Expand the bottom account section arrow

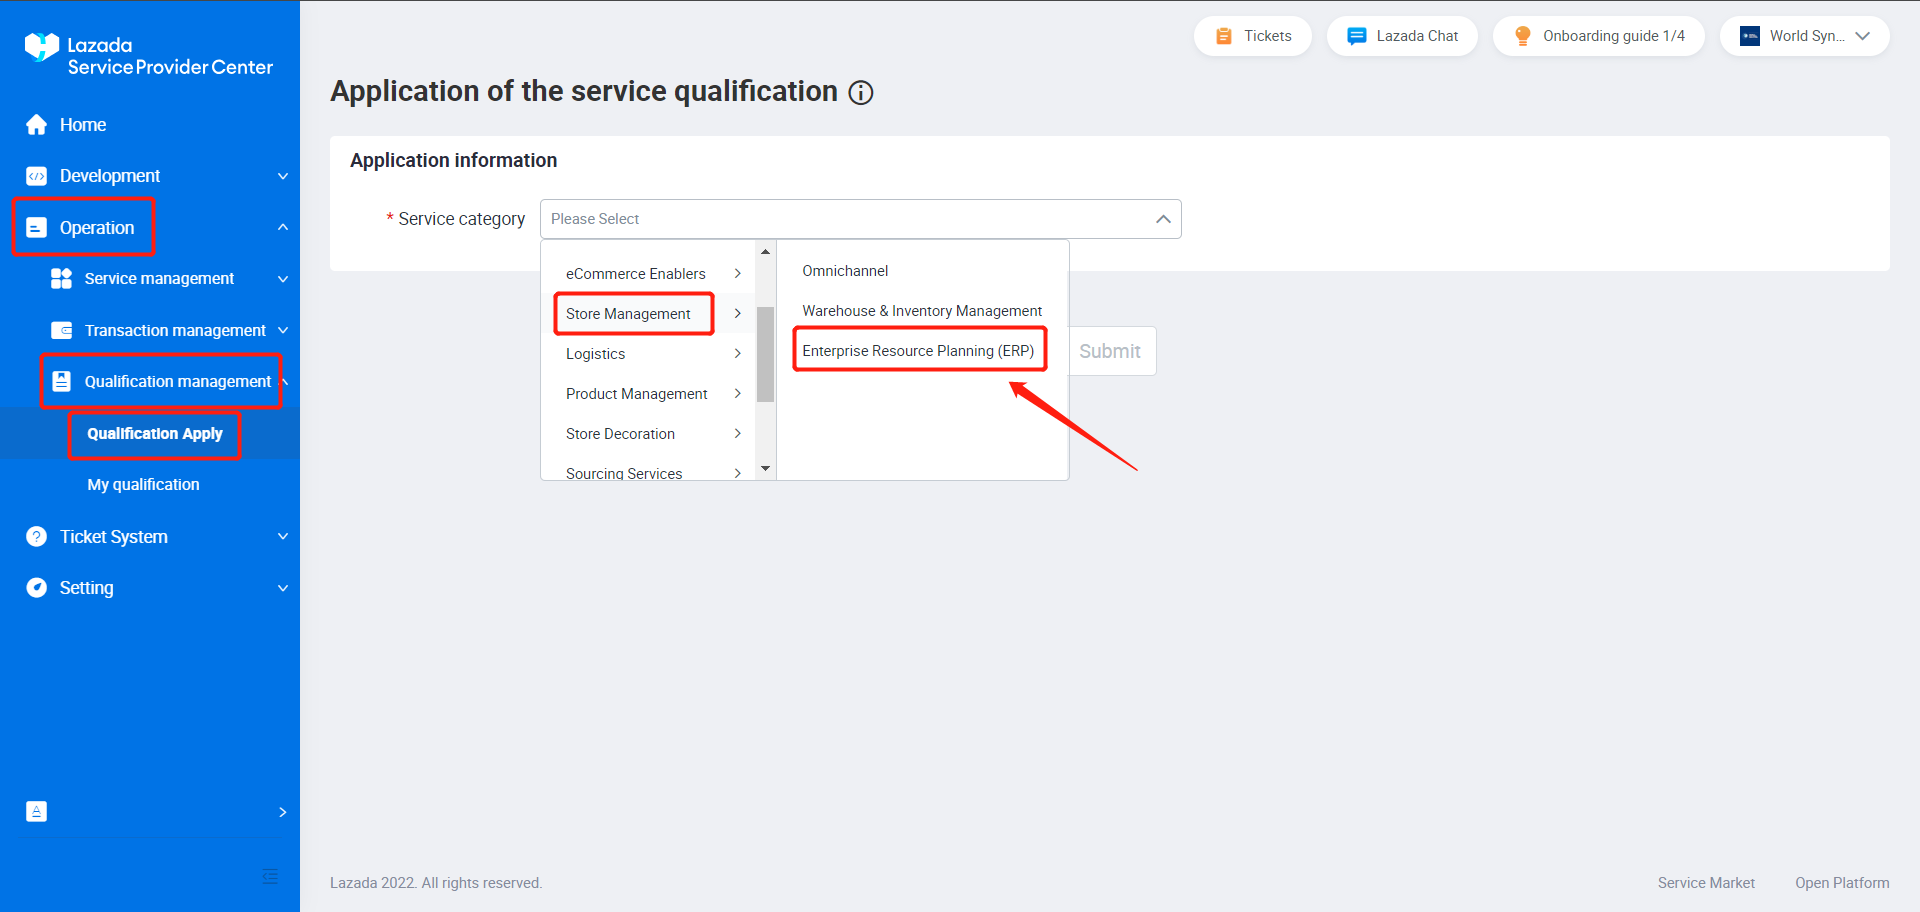pyautogui.click(x=283, y=812)
